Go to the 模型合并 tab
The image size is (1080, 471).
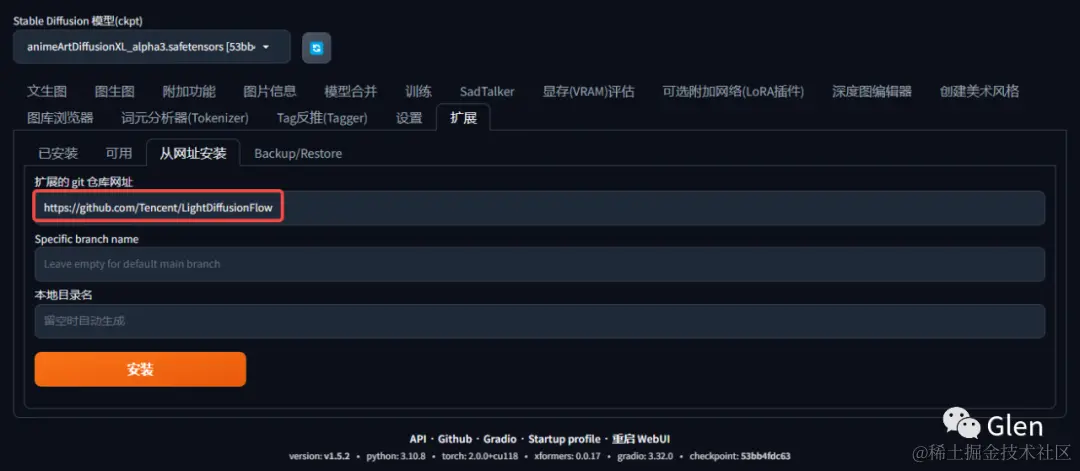(351, 92)
